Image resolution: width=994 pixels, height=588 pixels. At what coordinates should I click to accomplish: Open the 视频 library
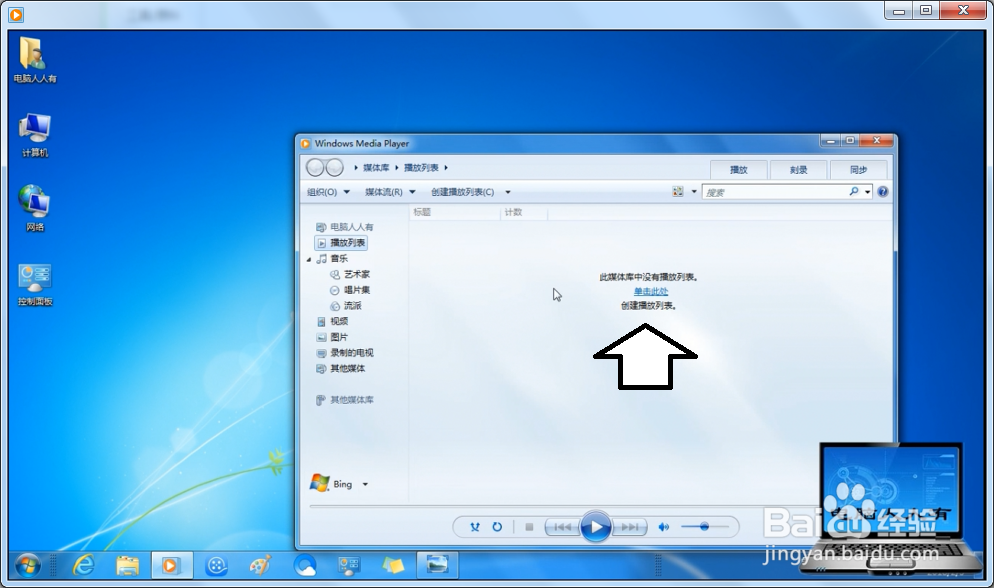pos(333,321)
